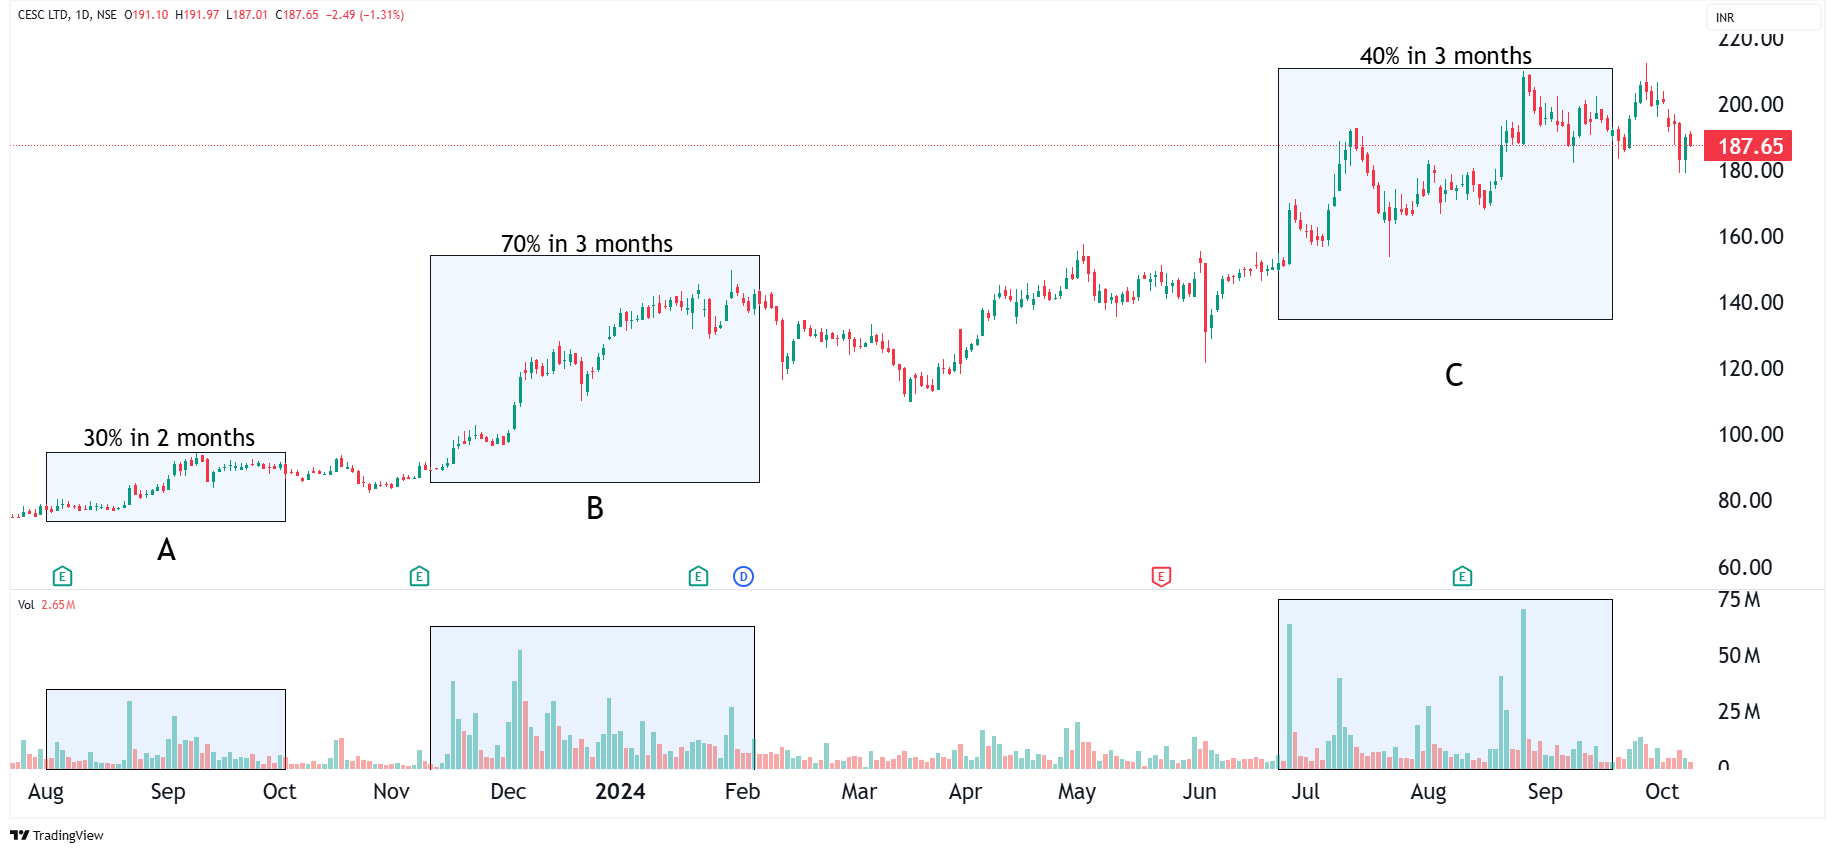Click the earnings marker next to the dividend marker
This screenshot has height=853, width=1835.
pyautogui.click(x=698, y=576)
